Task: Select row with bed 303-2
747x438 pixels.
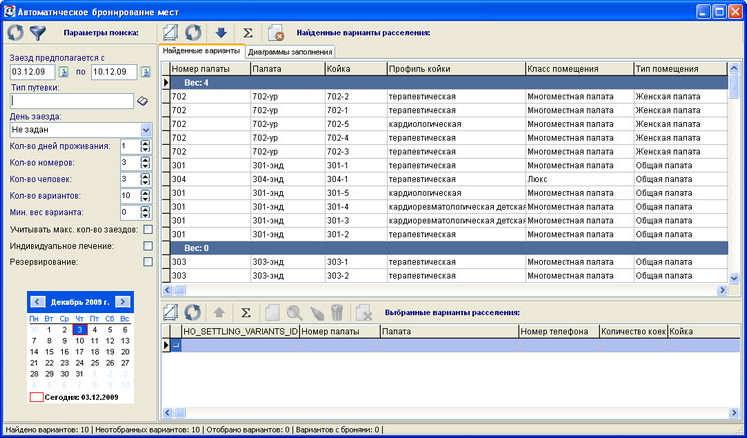Action: tap(449, 275)
